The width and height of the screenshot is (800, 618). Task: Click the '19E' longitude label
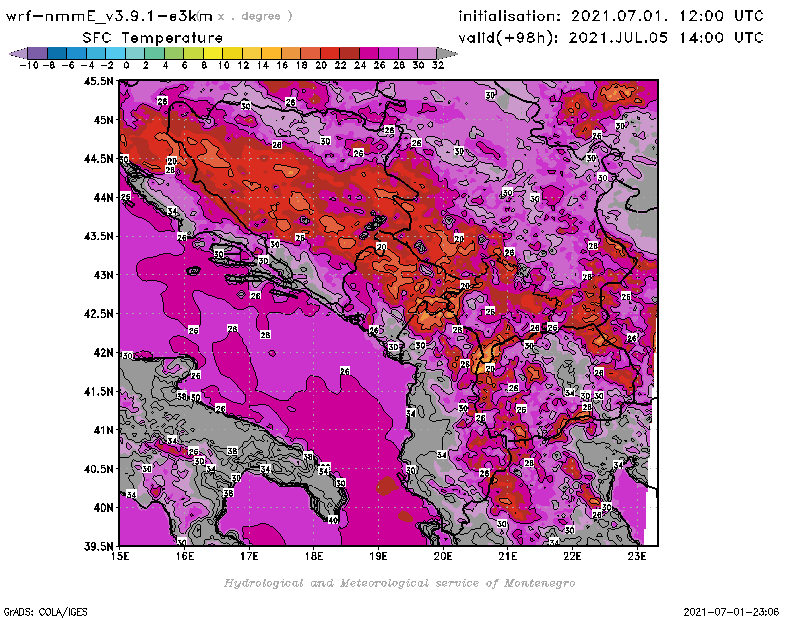tap(378, 556)
